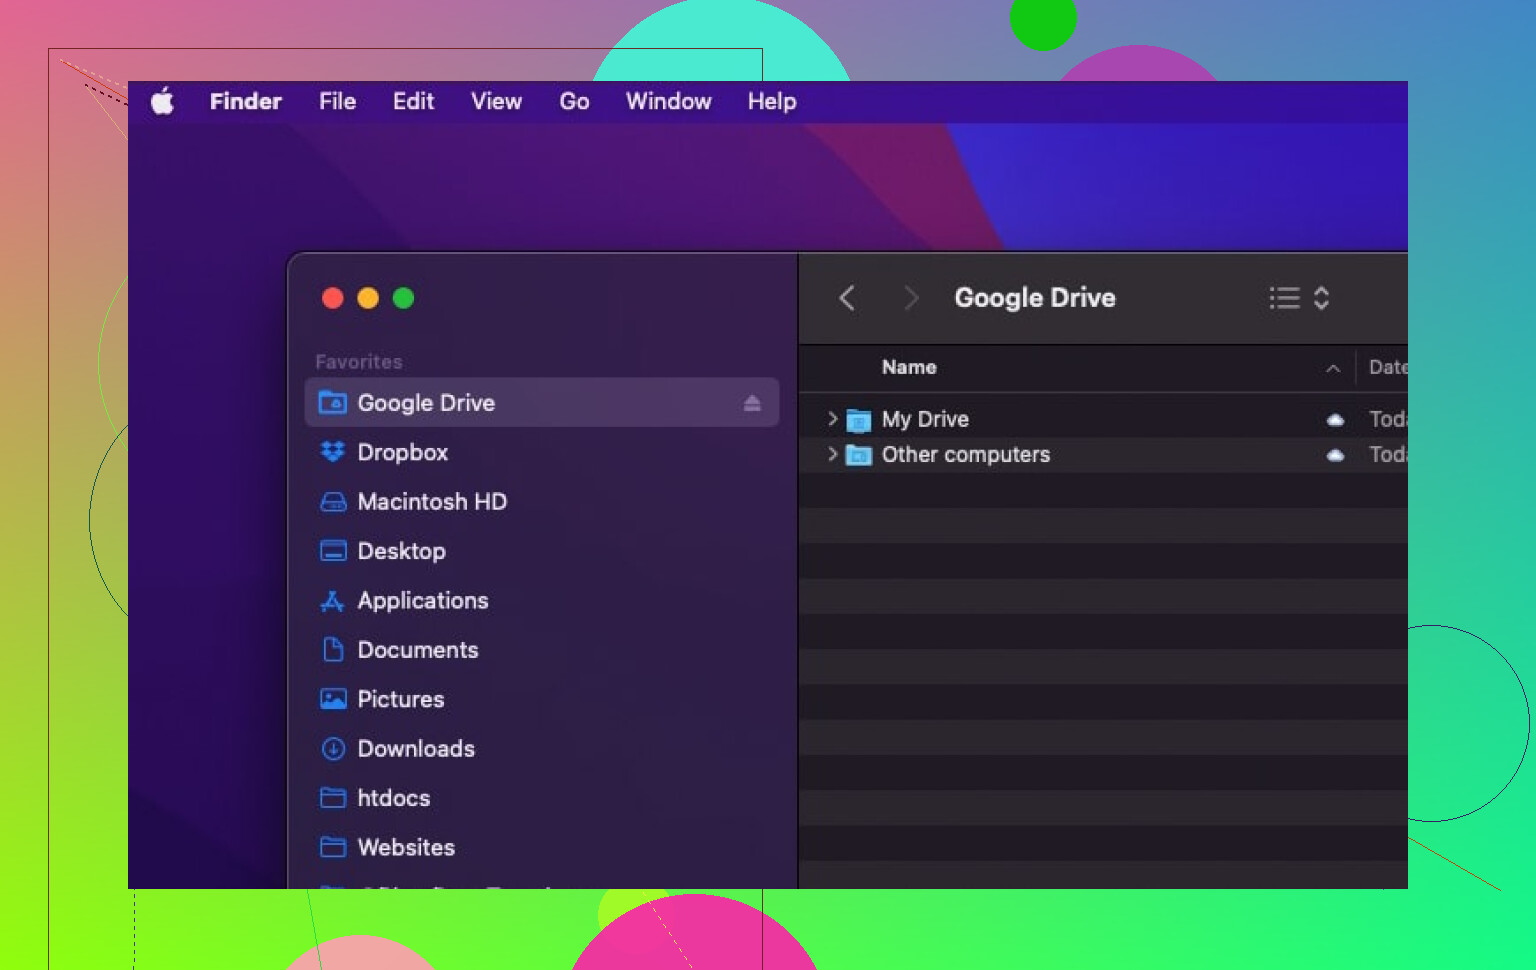Open htdocs label in sidebar
The width and height of the screenshot is (1536, 970).
click(x=394, y=798)
